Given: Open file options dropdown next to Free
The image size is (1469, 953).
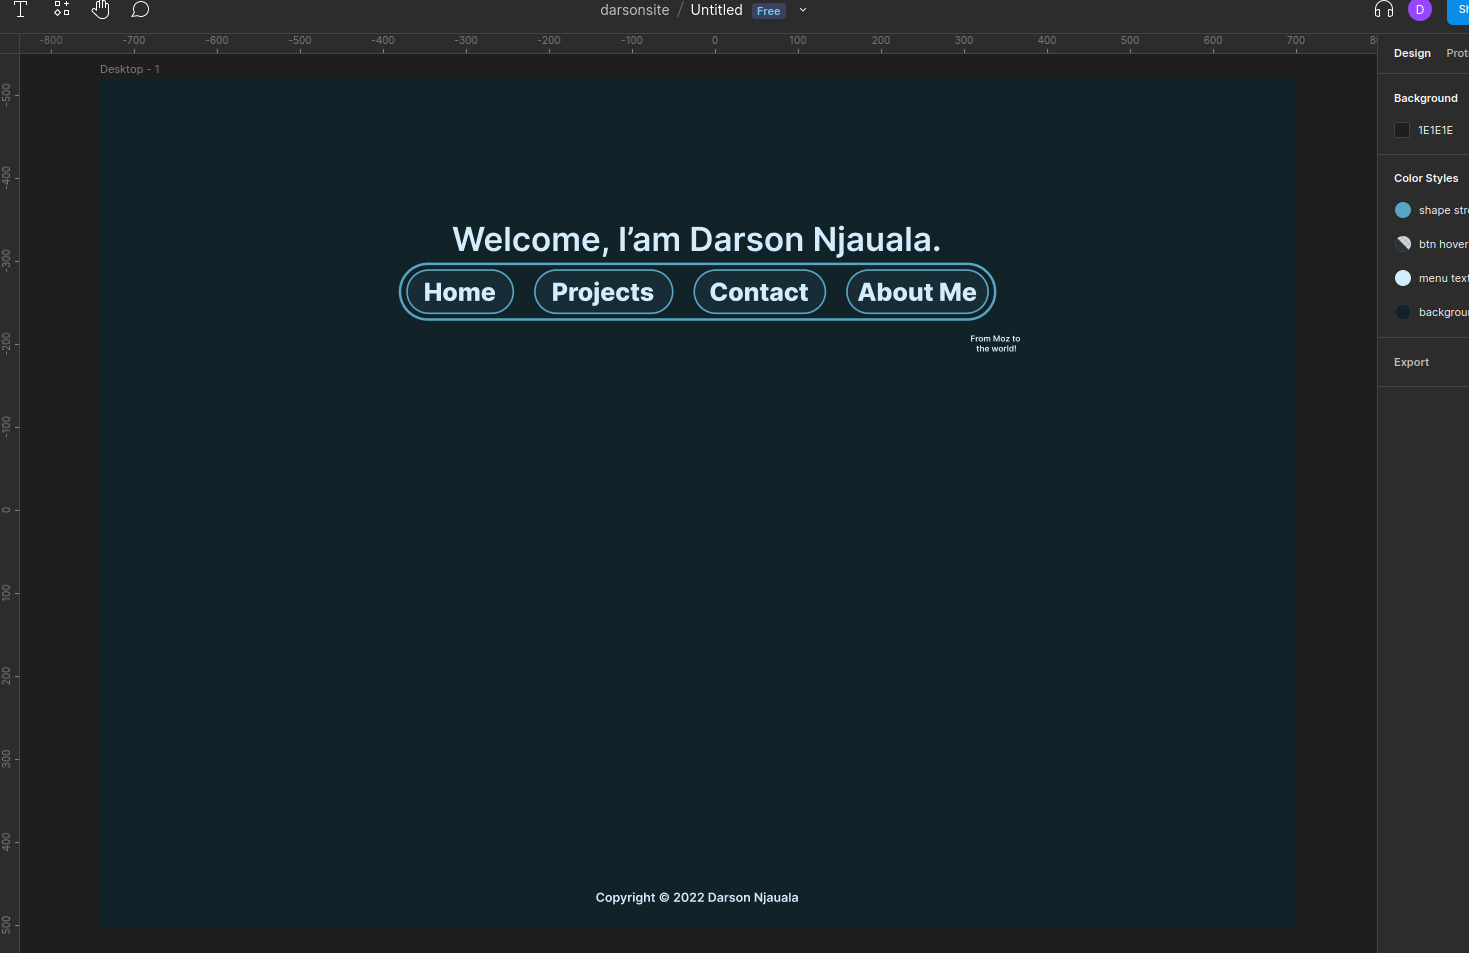Looking at the screenshot, I should 803,10.
